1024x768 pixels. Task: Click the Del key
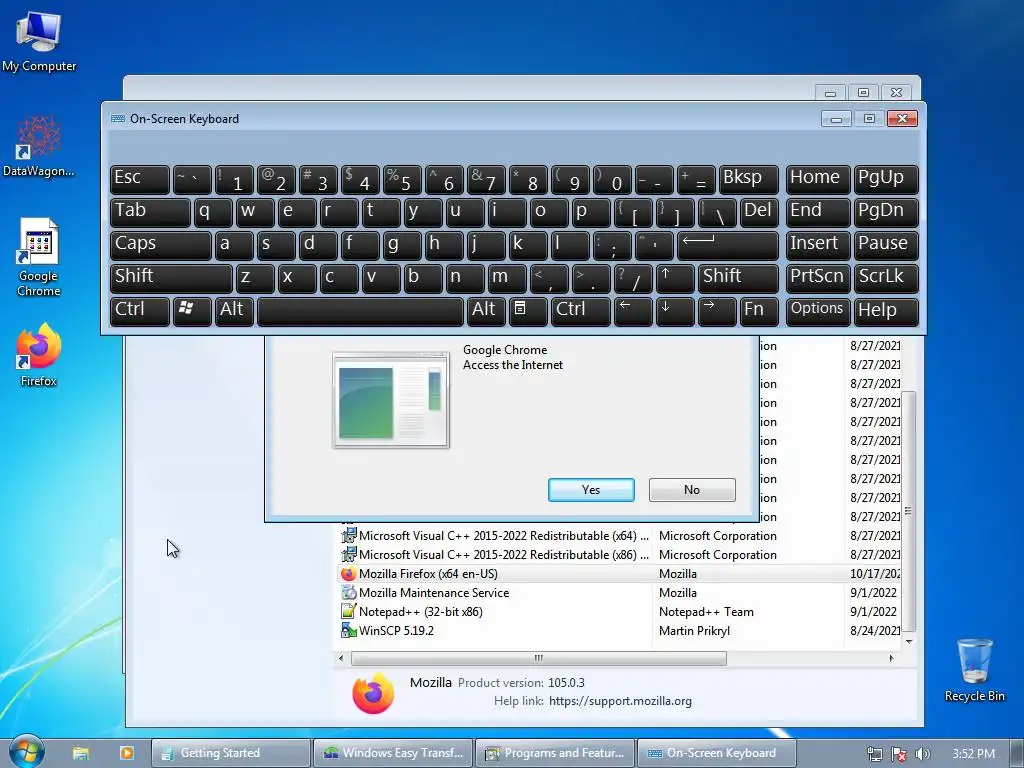point(759,212)
